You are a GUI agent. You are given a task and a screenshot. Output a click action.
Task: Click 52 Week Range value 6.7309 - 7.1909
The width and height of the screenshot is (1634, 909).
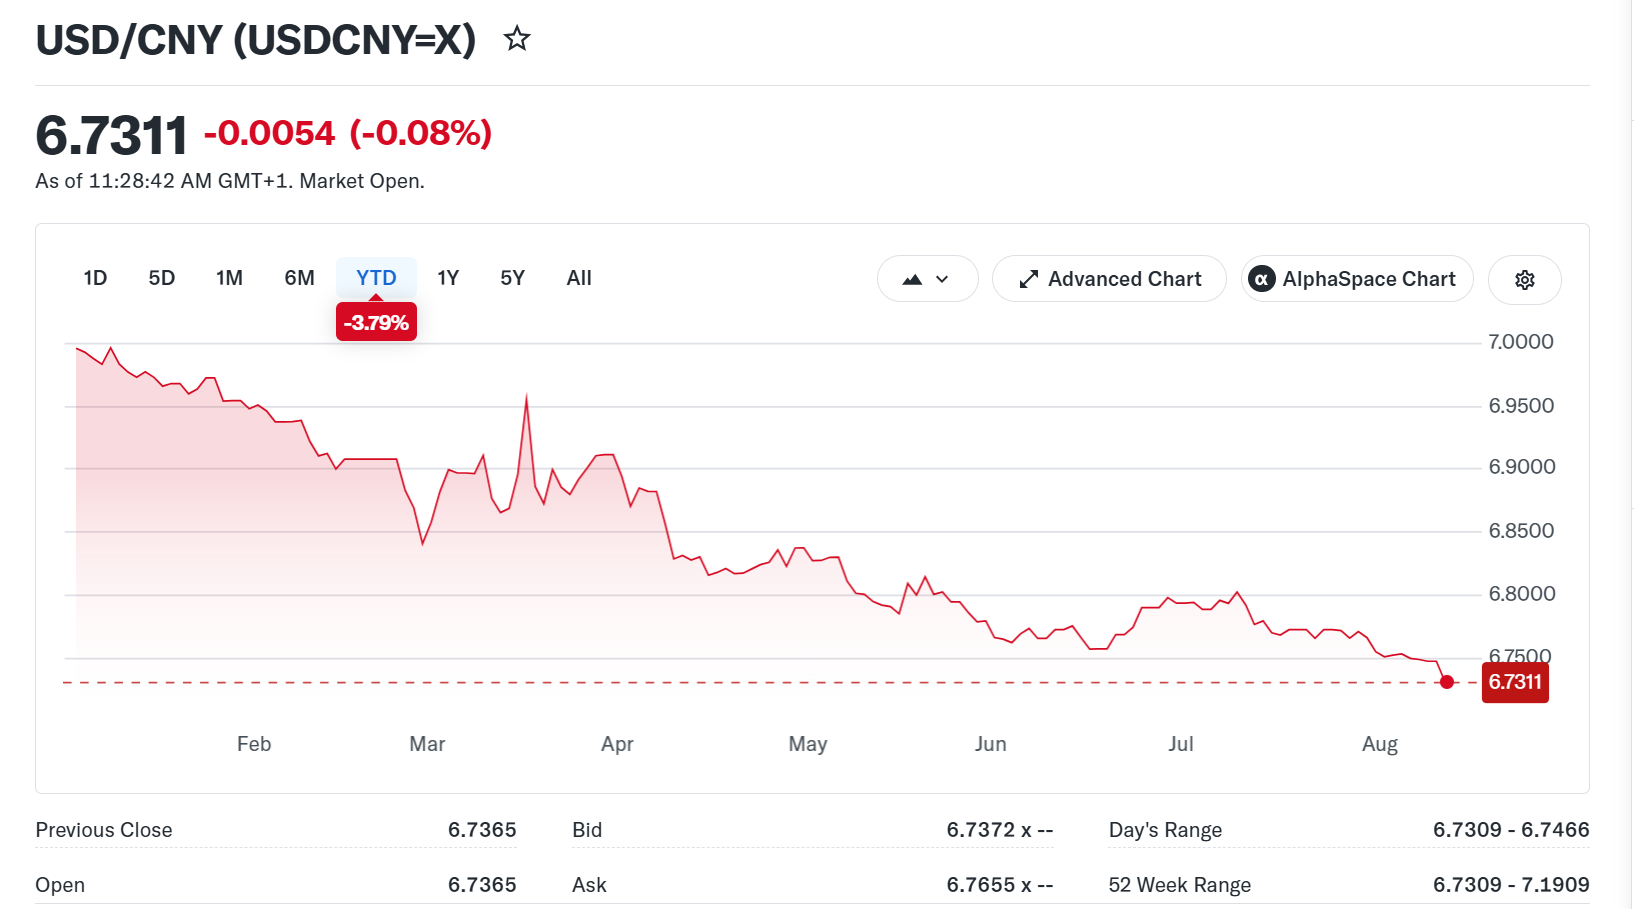click(1511, 885)
